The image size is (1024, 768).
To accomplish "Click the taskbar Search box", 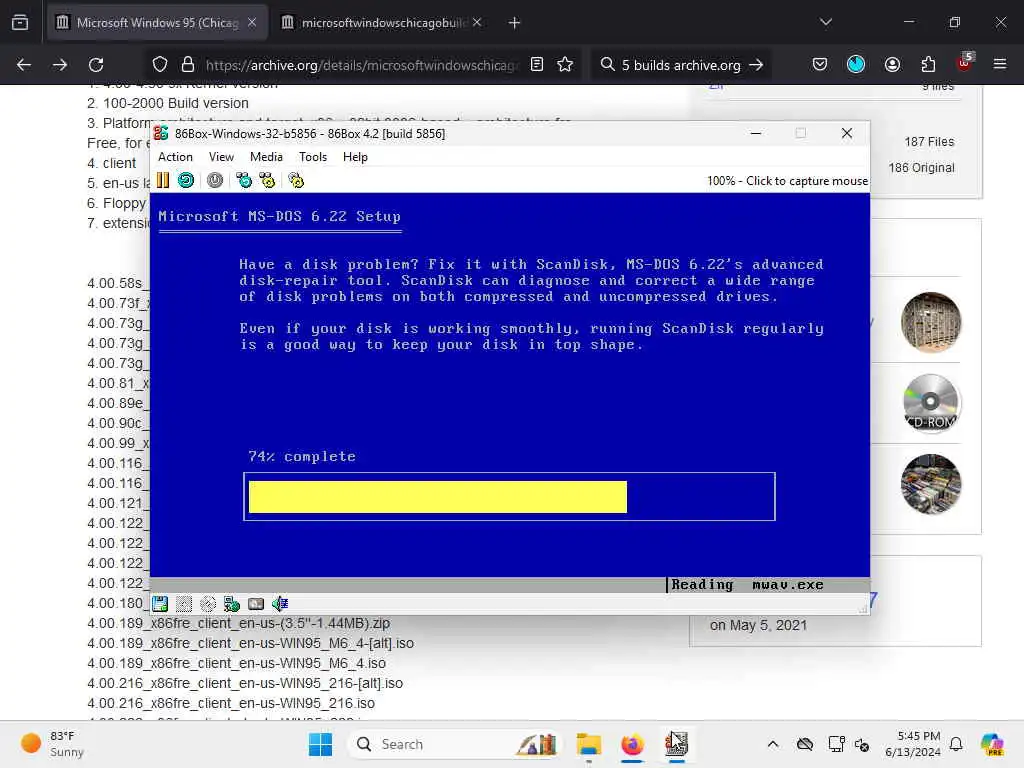I will [455, 744].
